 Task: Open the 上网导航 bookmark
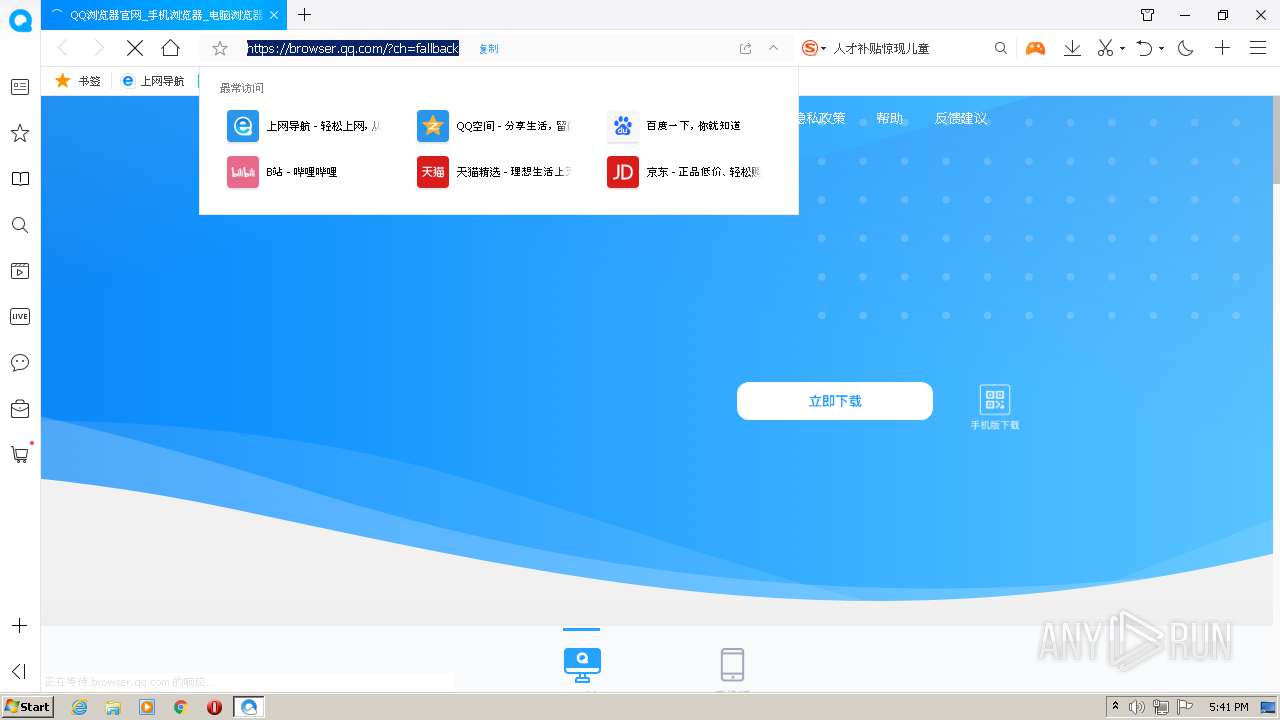coord(153,81)
